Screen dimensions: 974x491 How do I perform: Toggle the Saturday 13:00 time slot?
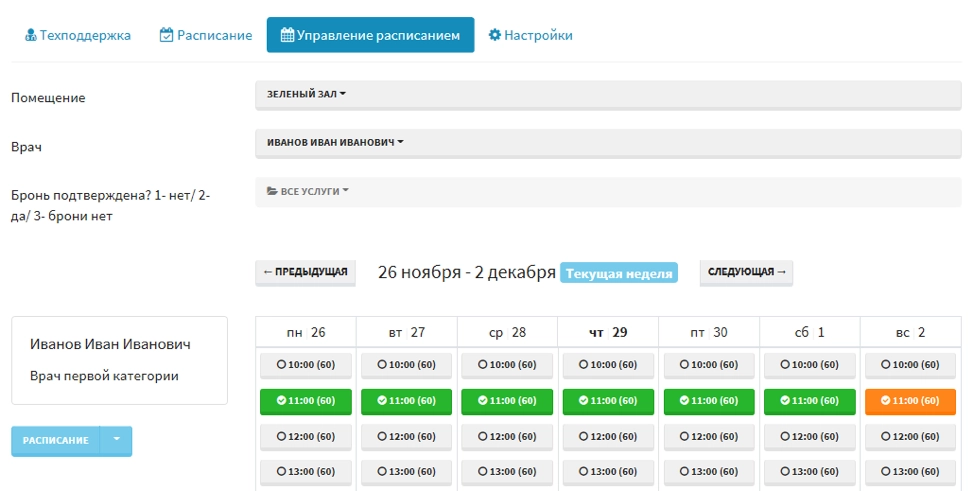810,471
